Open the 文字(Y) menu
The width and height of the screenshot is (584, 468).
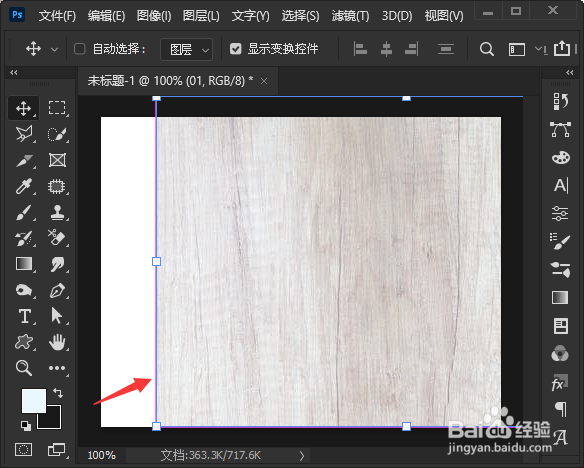click(x=250, y=16)
